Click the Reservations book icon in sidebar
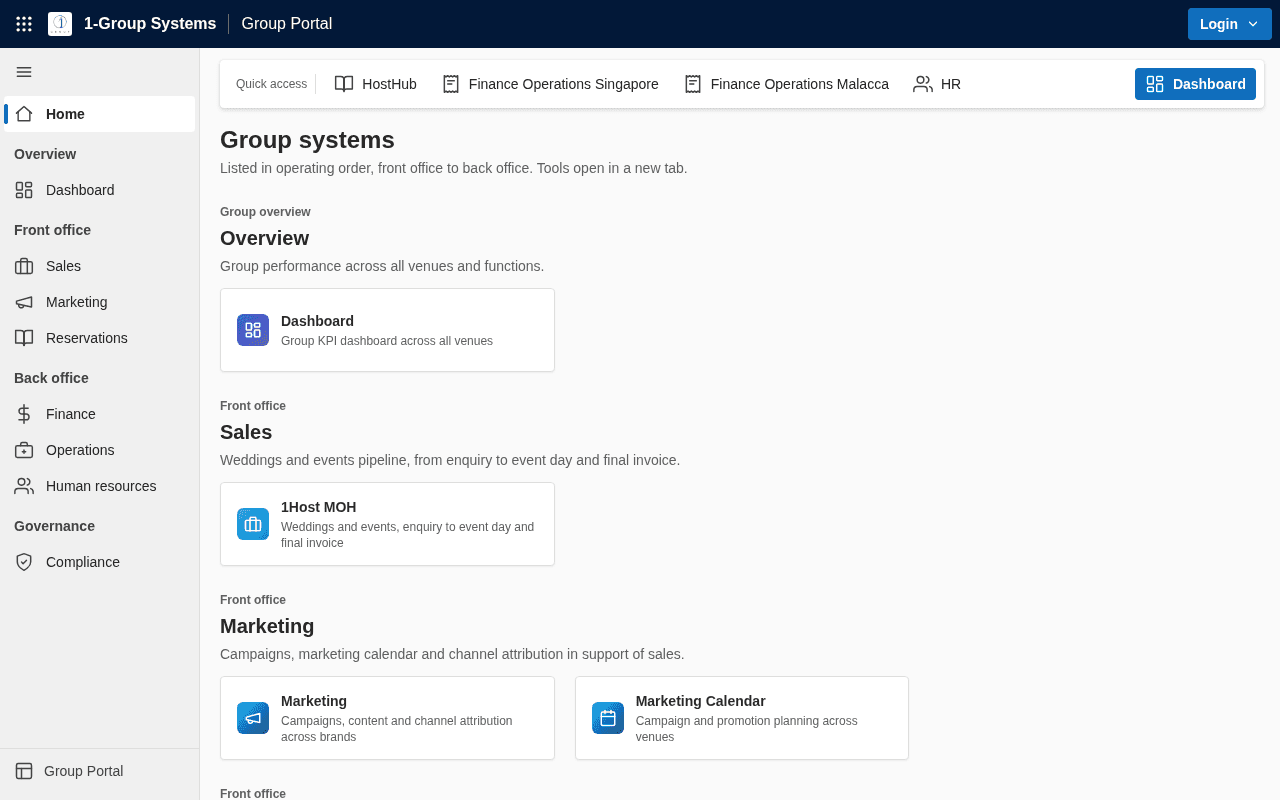The height and width of the screenshot is (800, 1280). click(24, 338)
